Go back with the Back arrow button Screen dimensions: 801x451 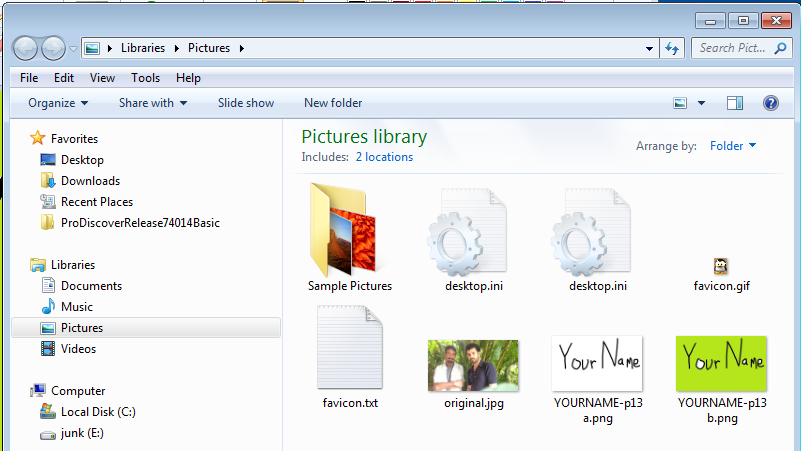(25, 49)
